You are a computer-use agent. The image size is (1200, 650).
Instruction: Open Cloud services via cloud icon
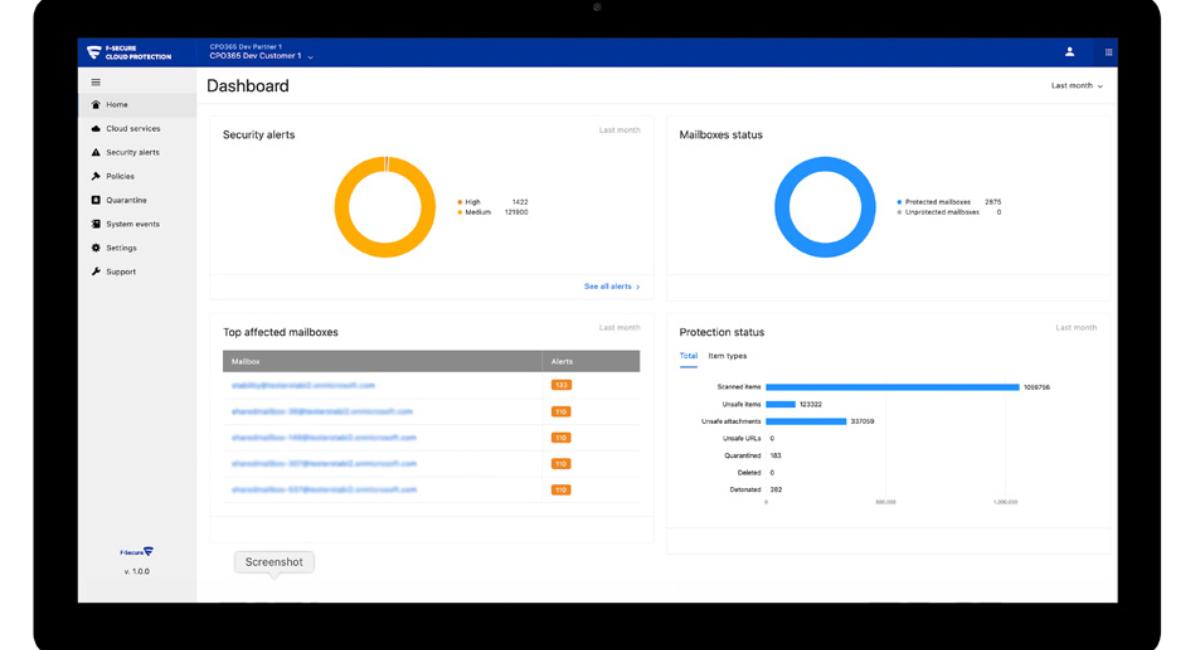click(96, 129)
